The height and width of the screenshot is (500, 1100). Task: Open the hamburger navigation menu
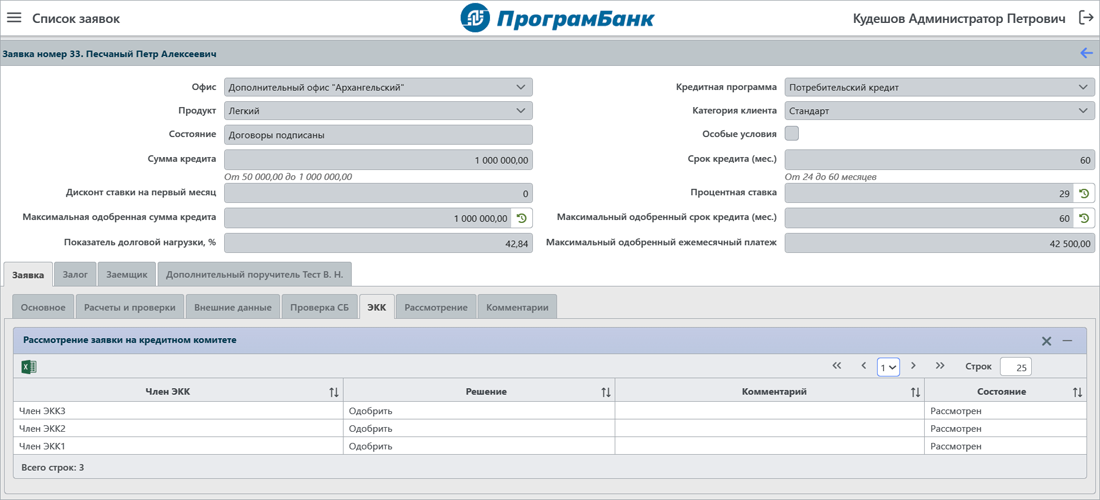(x=14, y=18)
